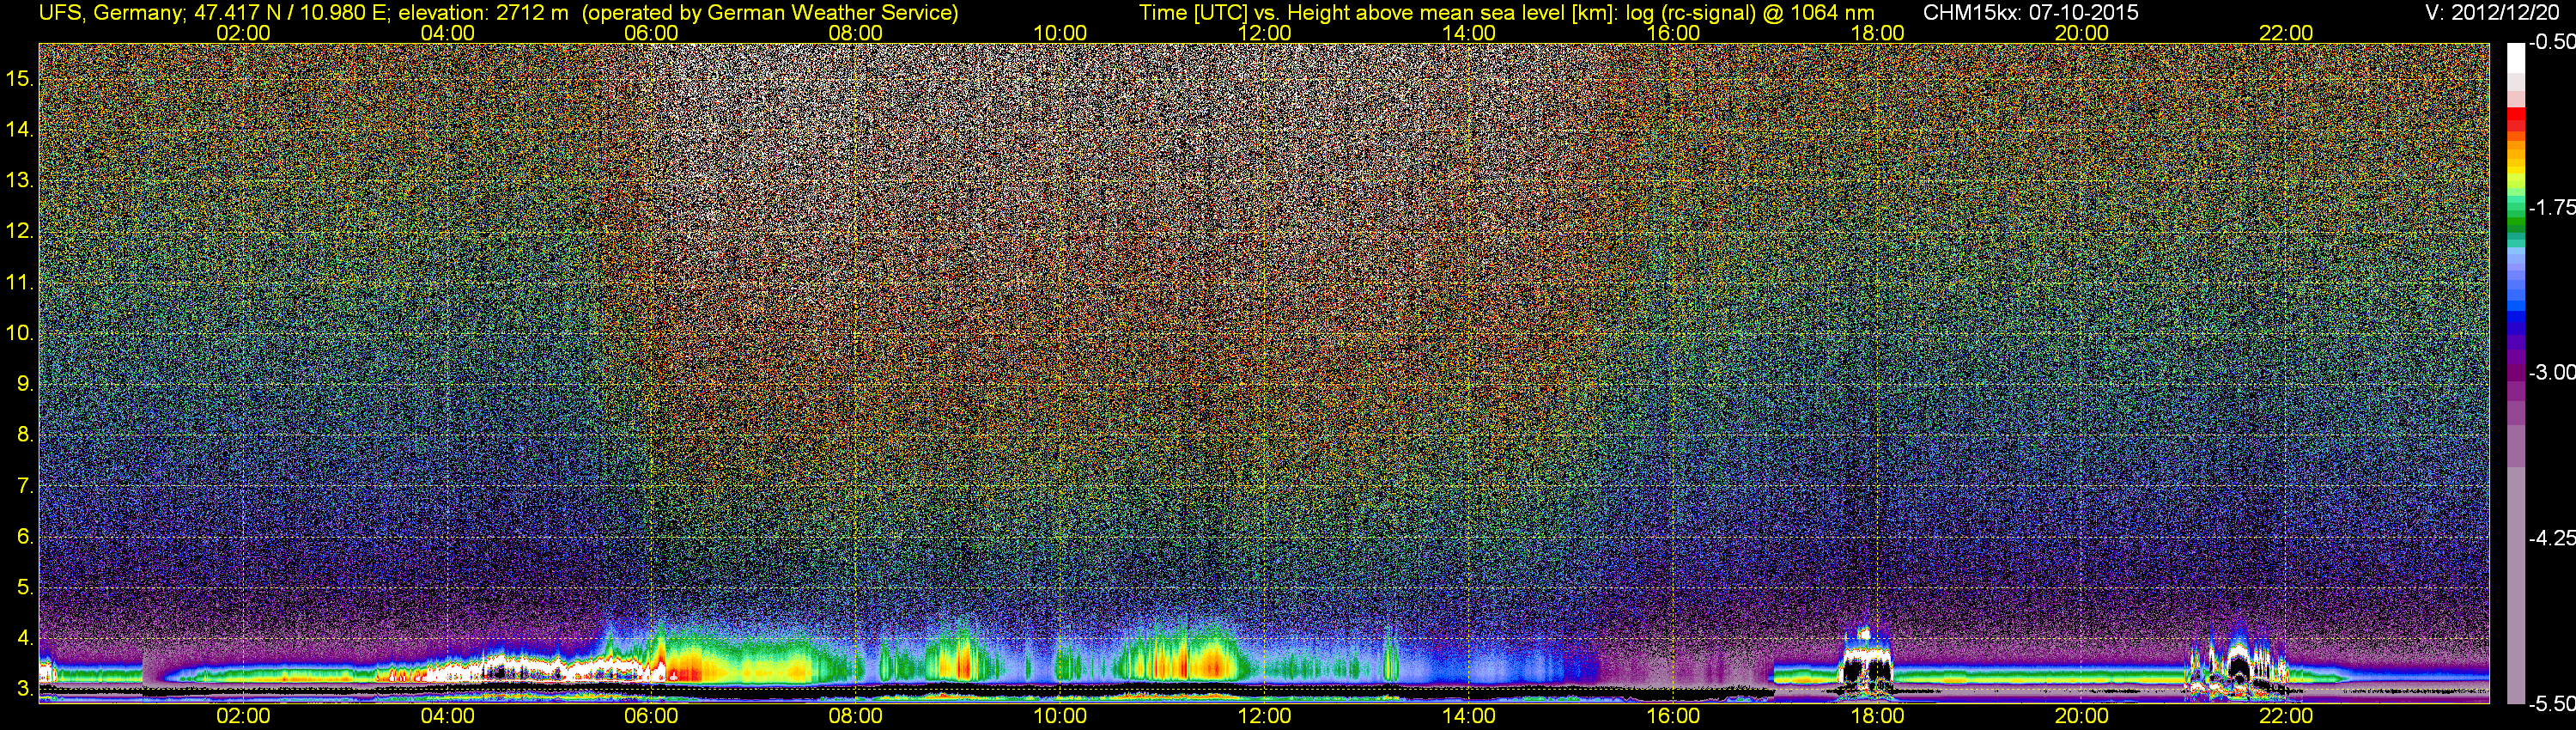Click the 22:00 label on the bottom time axis
Image resolution: width=2576 pixels, height=730 pixels.
click(x=2286, y=716)
